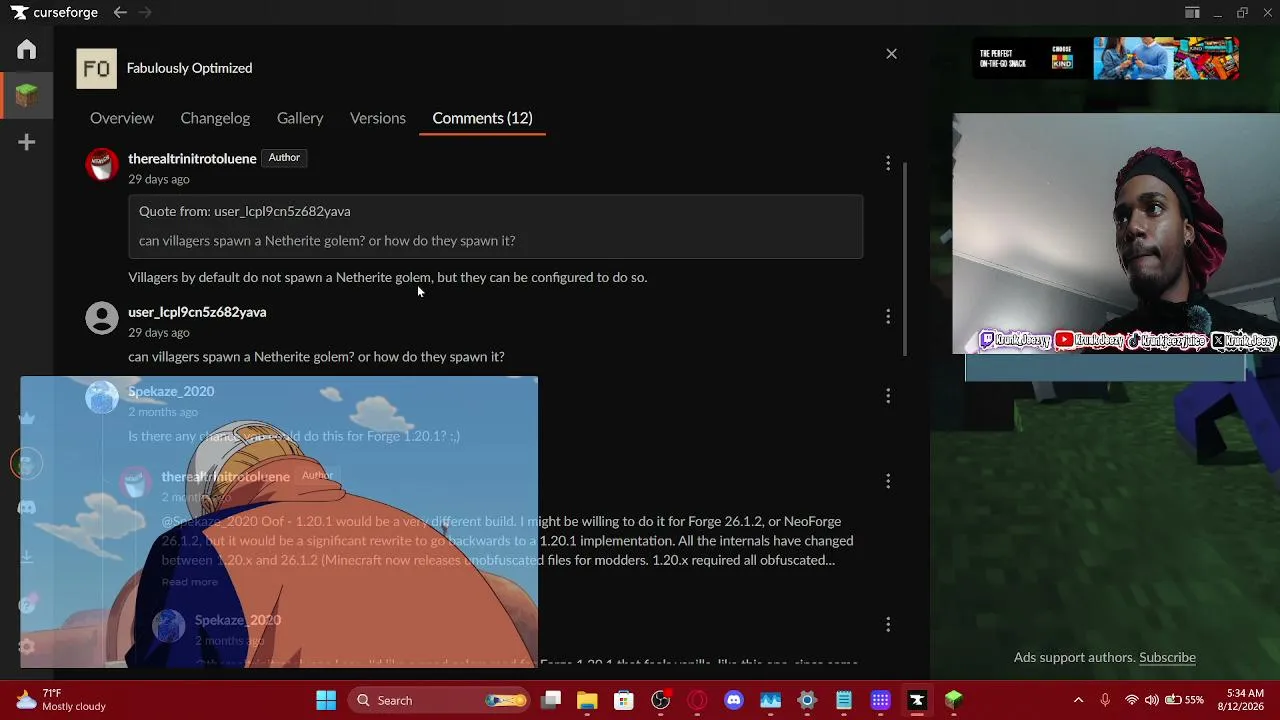Go back with the navigation arrow
This screenshot has height=720, width=1280.
click(x=120, y=13)
